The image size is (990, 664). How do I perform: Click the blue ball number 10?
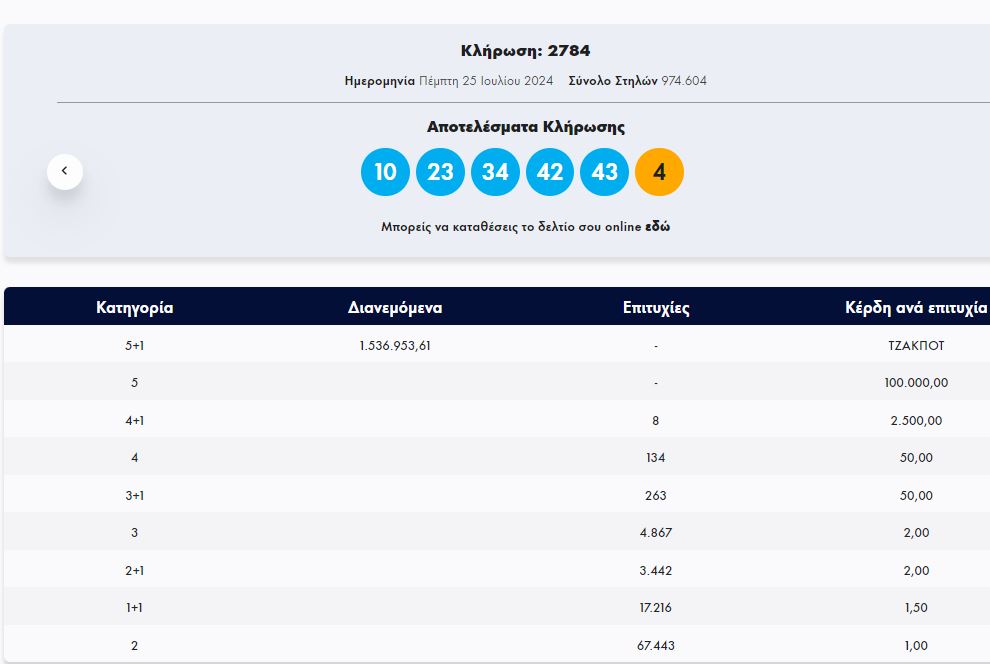(385, 172)
